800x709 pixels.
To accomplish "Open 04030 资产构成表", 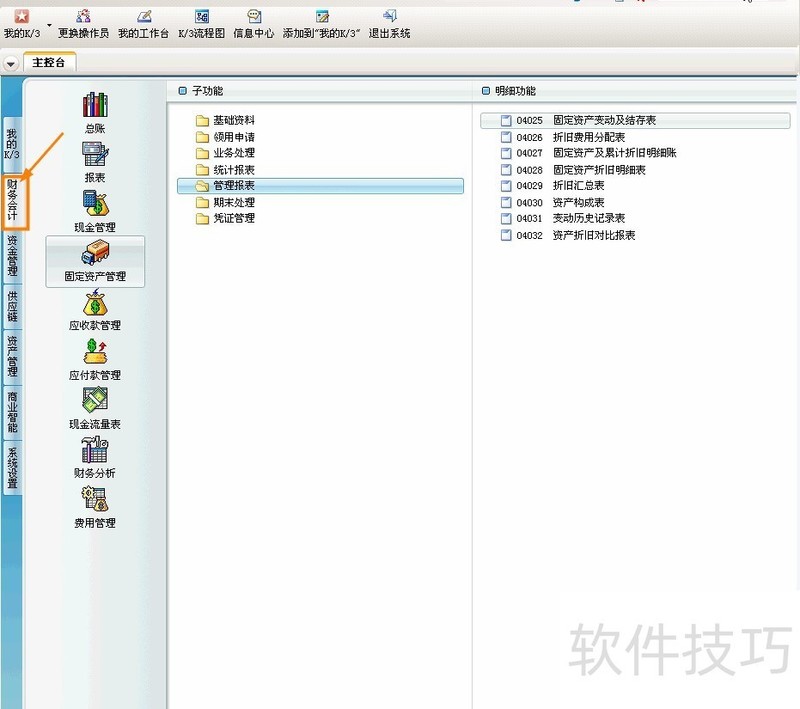I will tap(553, 202).
